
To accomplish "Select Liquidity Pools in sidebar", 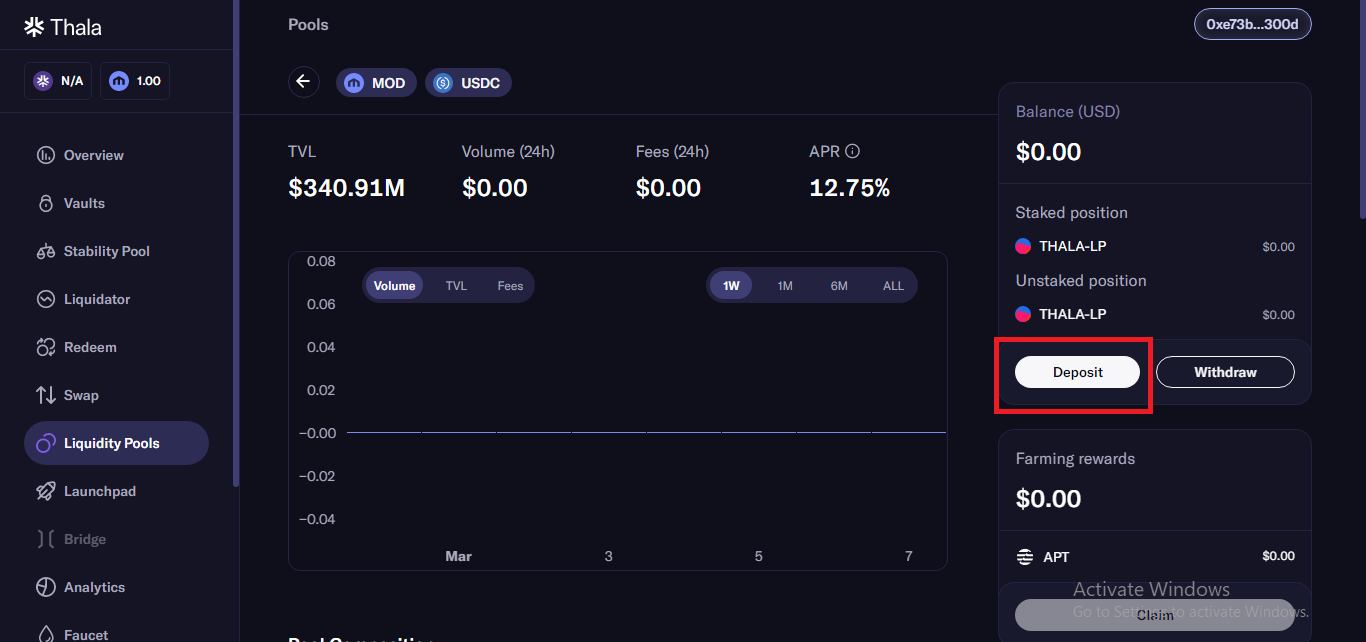I will (116, 443).
